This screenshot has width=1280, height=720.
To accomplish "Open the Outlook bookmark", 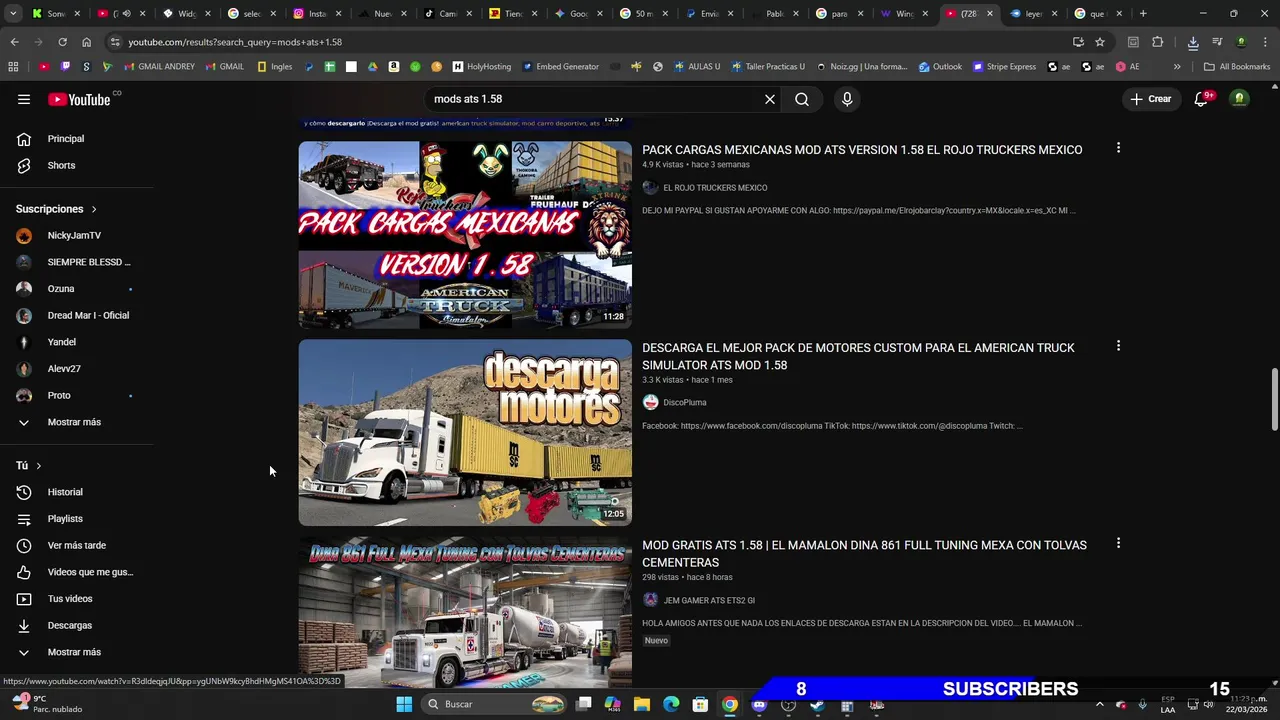I will pyautogui.click(x=940, y=67).
